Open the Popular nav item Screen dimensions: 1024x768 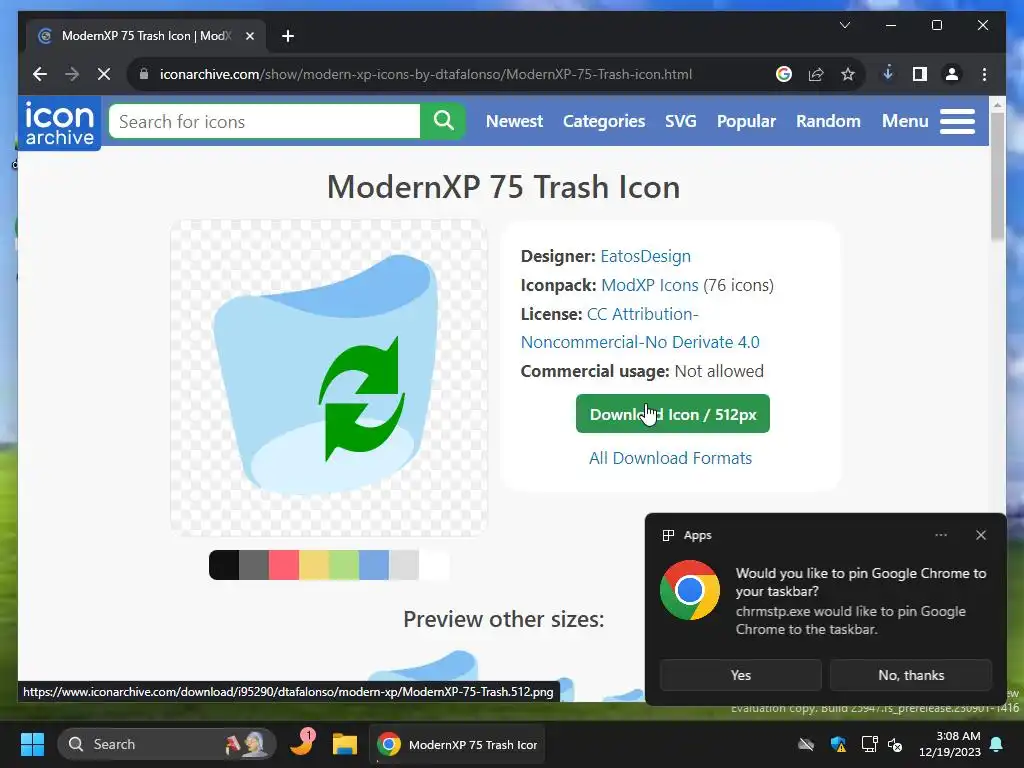(x=746, y=121)
